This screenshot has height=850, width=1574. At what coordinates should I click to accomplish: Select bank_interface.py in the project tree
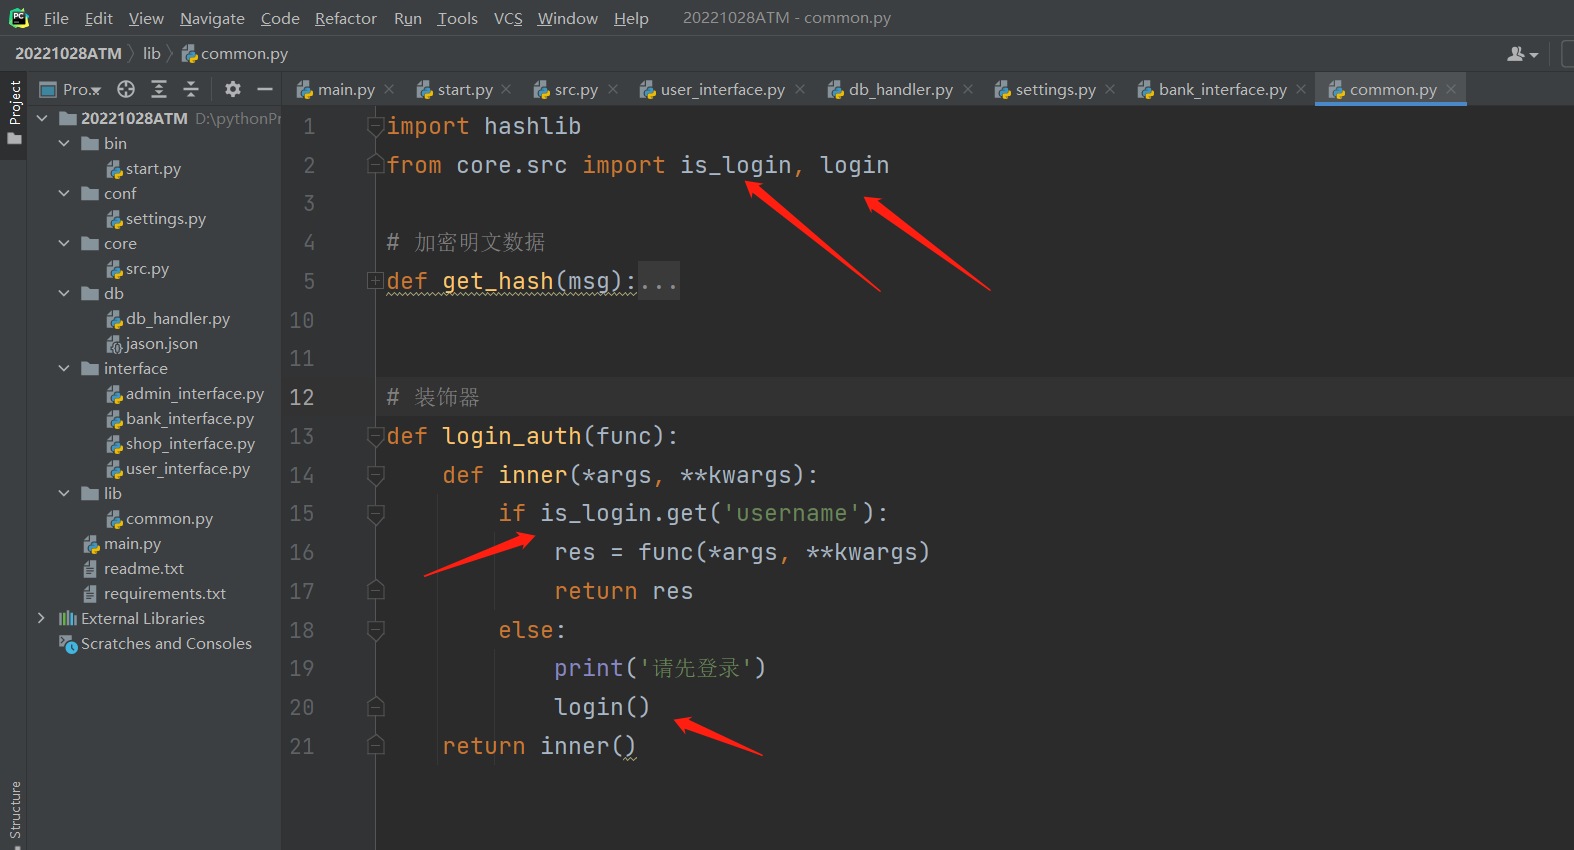[190, 419]
